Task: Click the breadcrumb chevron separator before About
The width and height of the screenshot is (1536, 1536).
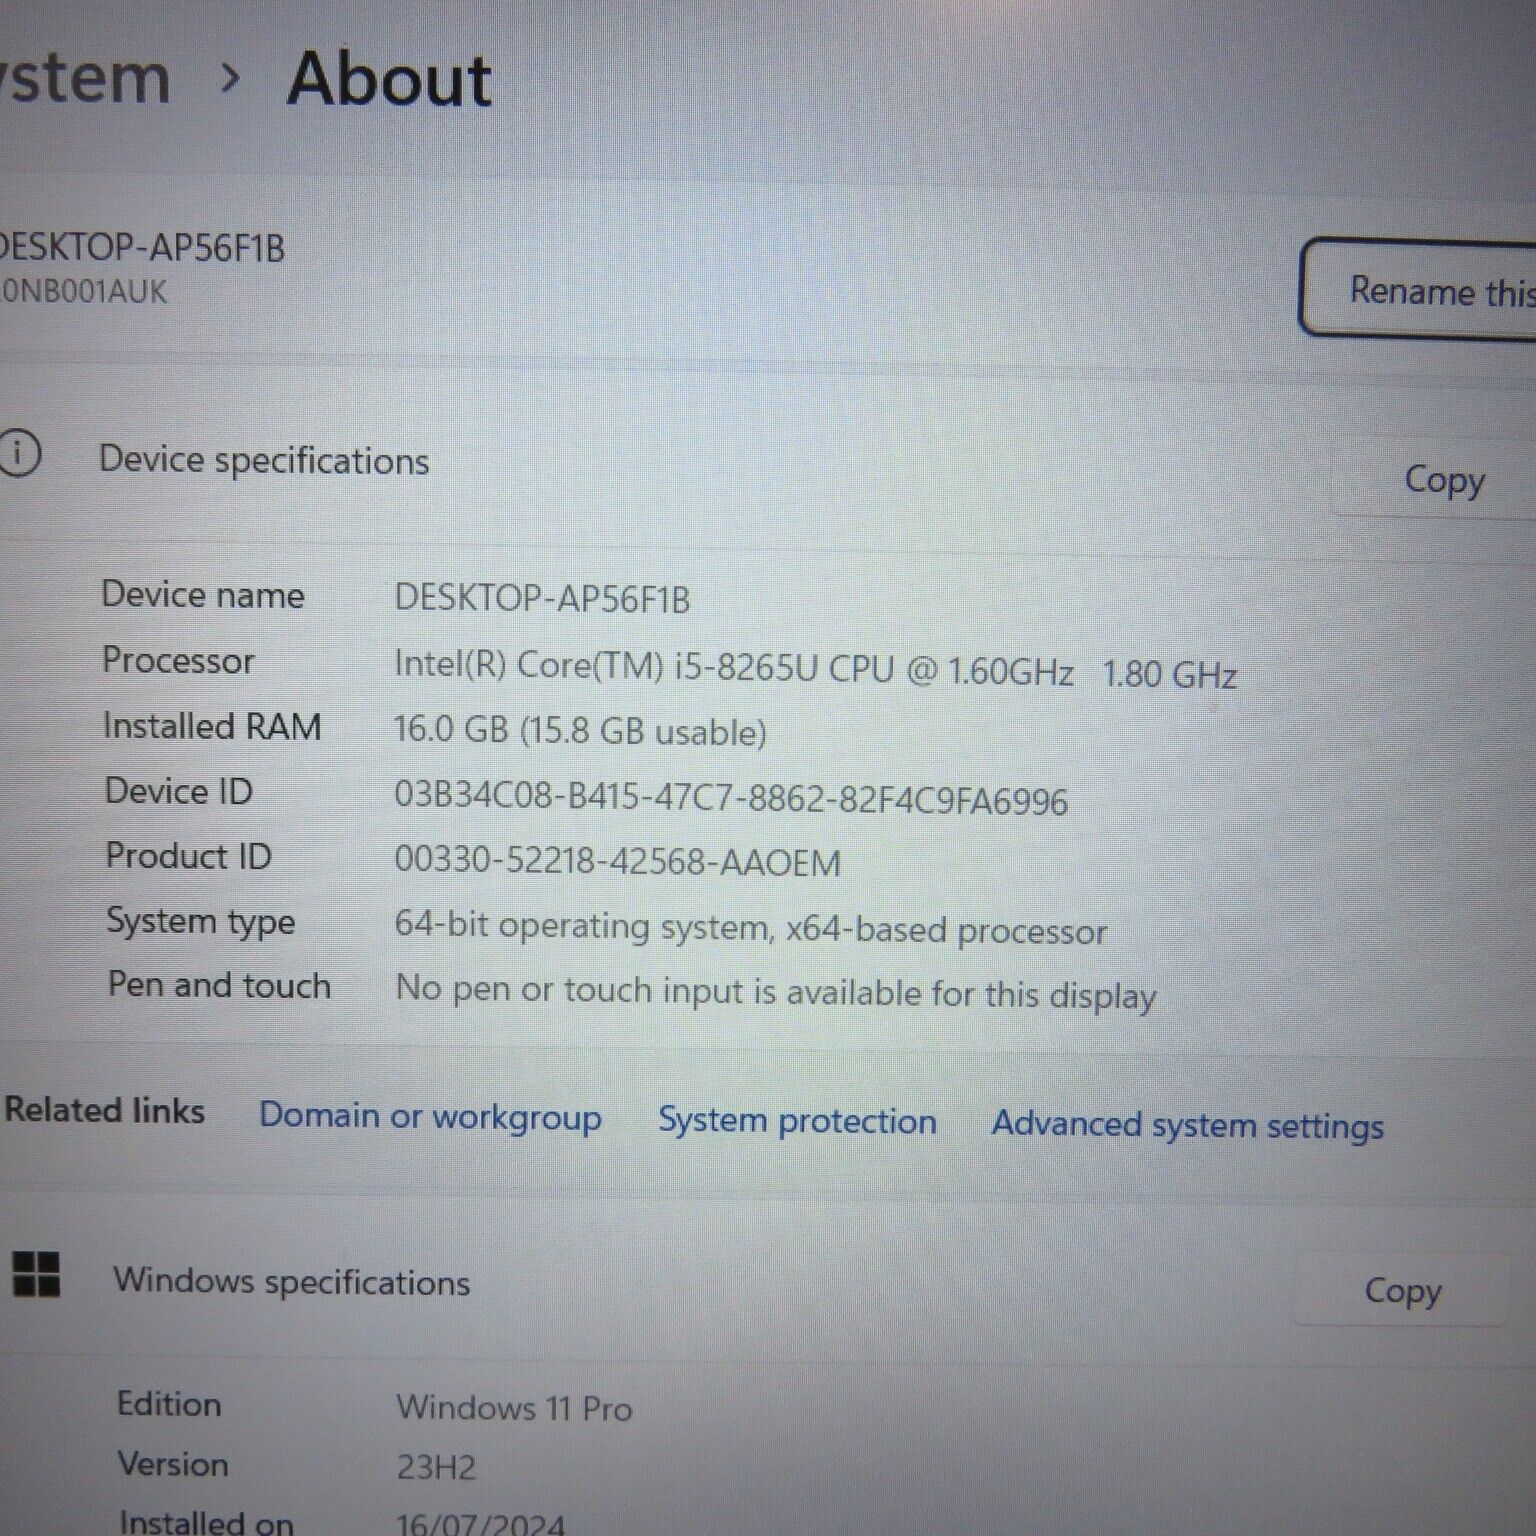Action: (230, 77)
